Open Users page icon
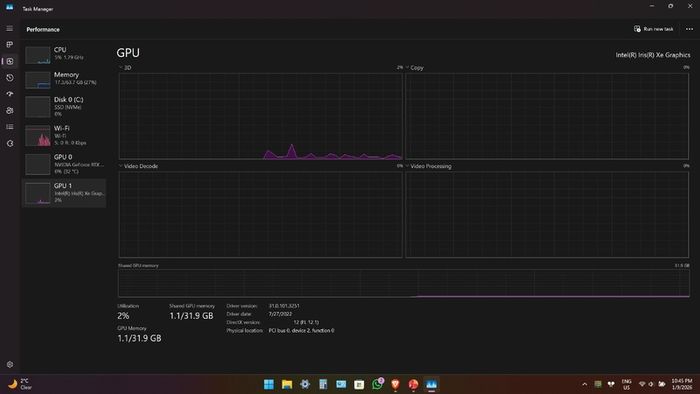Screen dimensions: 700x394 click(9, 111)
